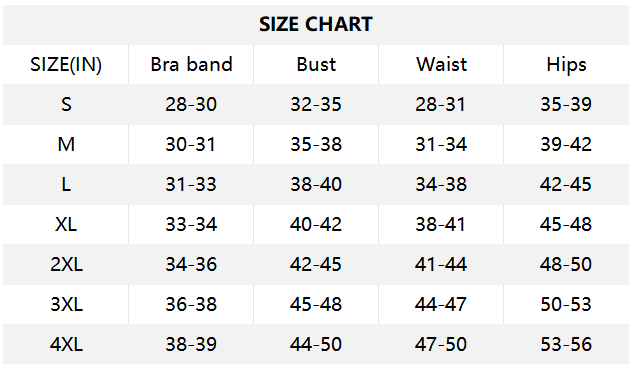Select the Hips column header
Screen dimensions: 631x370
(566, 64)
